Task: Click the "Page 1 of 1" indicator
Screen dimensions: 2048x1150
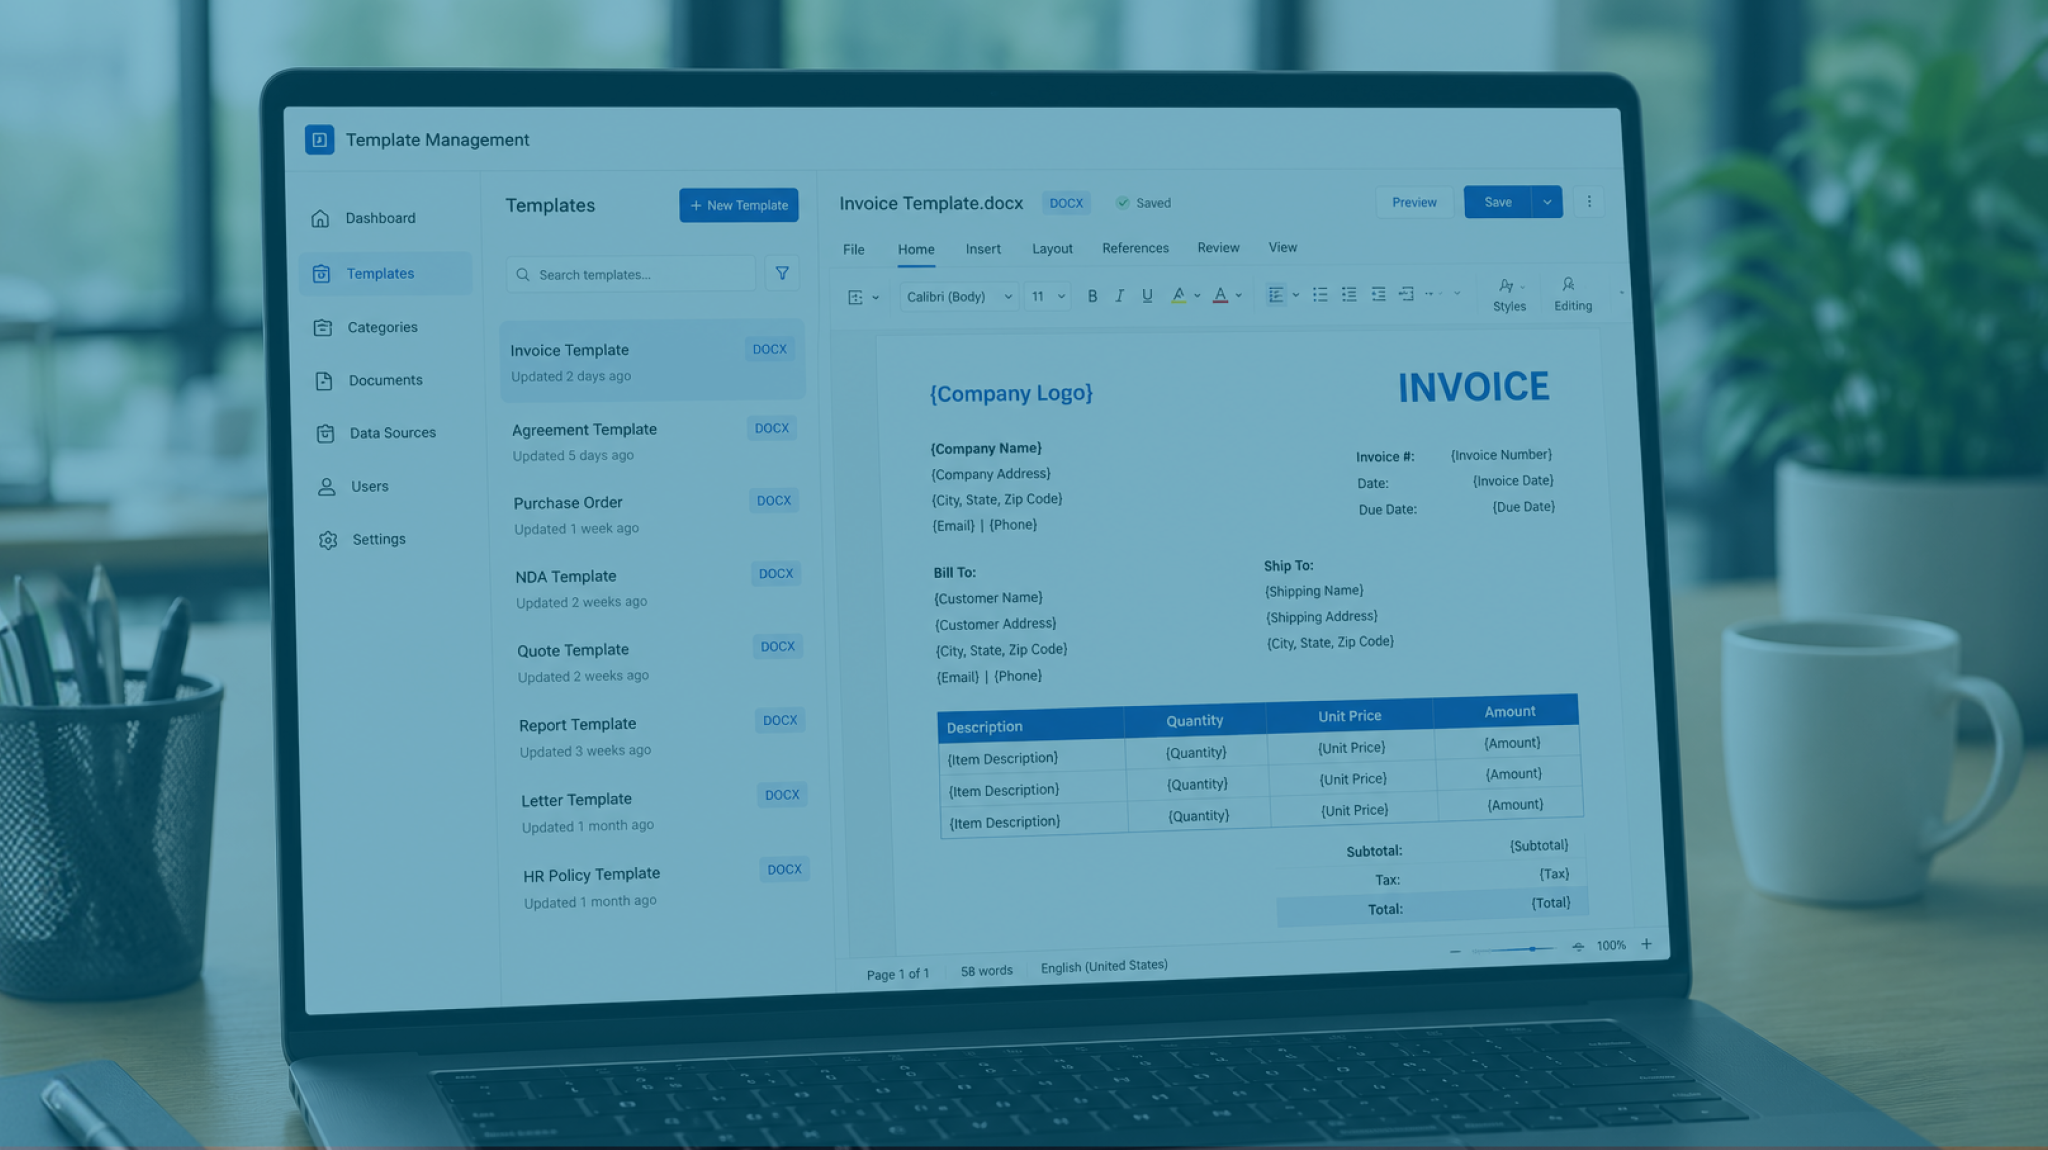Action: (x=898, y=974)
